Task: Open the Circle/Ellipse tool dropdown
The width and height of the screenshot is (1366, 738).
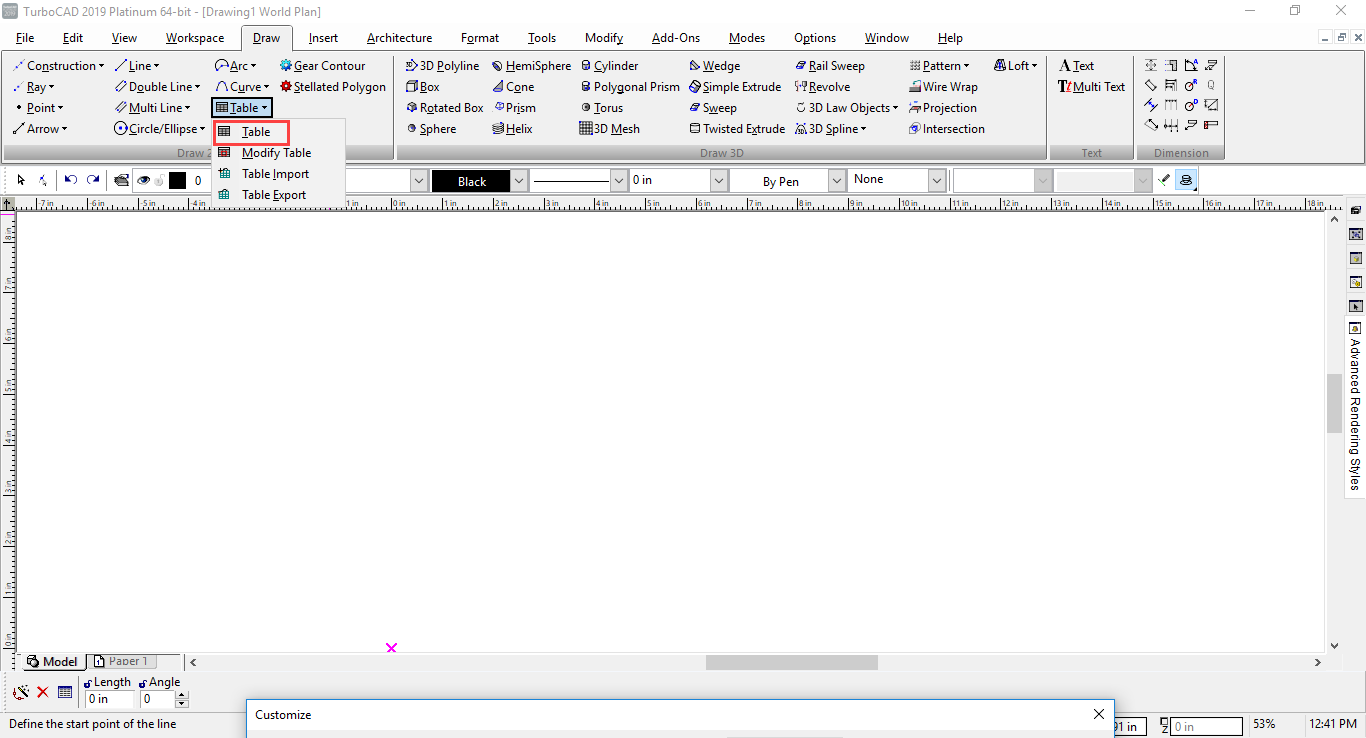Action: (201, 129)
